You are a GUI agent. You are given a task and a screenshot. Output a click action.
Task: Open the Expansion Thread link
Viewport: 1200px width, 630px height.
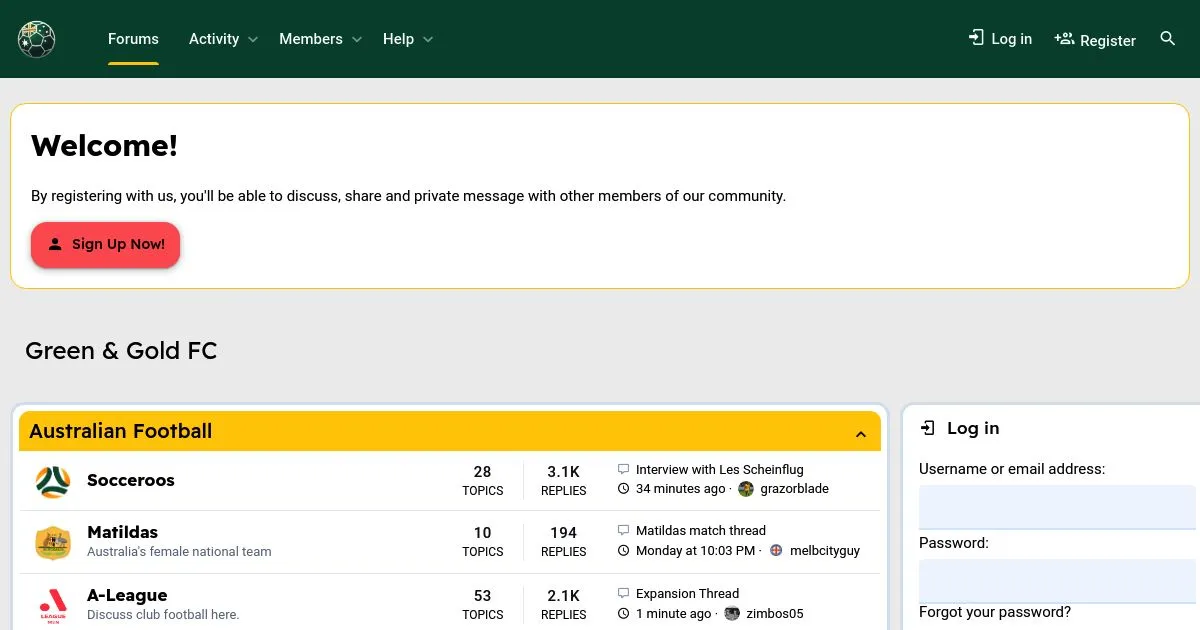pos(687,593)
